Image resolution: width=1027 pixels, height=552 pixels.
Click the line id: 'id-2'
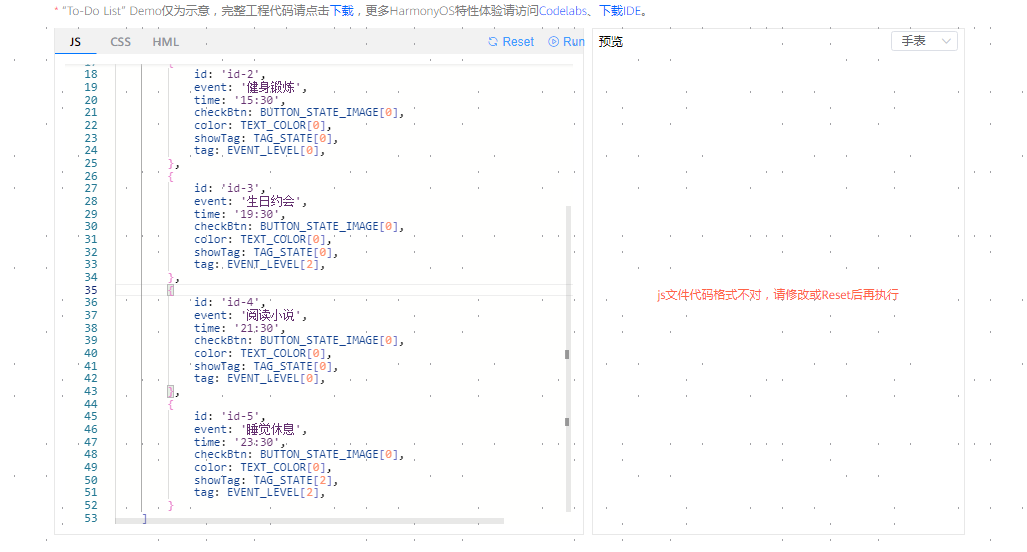(x=229, y=75)
